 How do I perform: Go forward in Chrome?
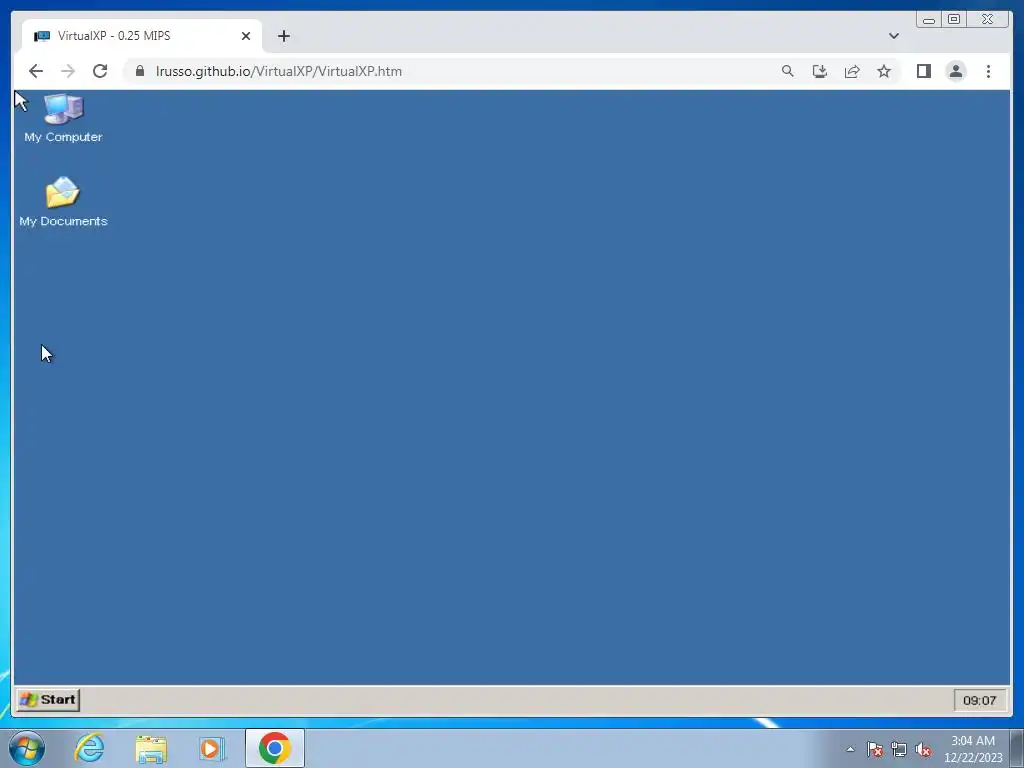(x=68, y=71)
